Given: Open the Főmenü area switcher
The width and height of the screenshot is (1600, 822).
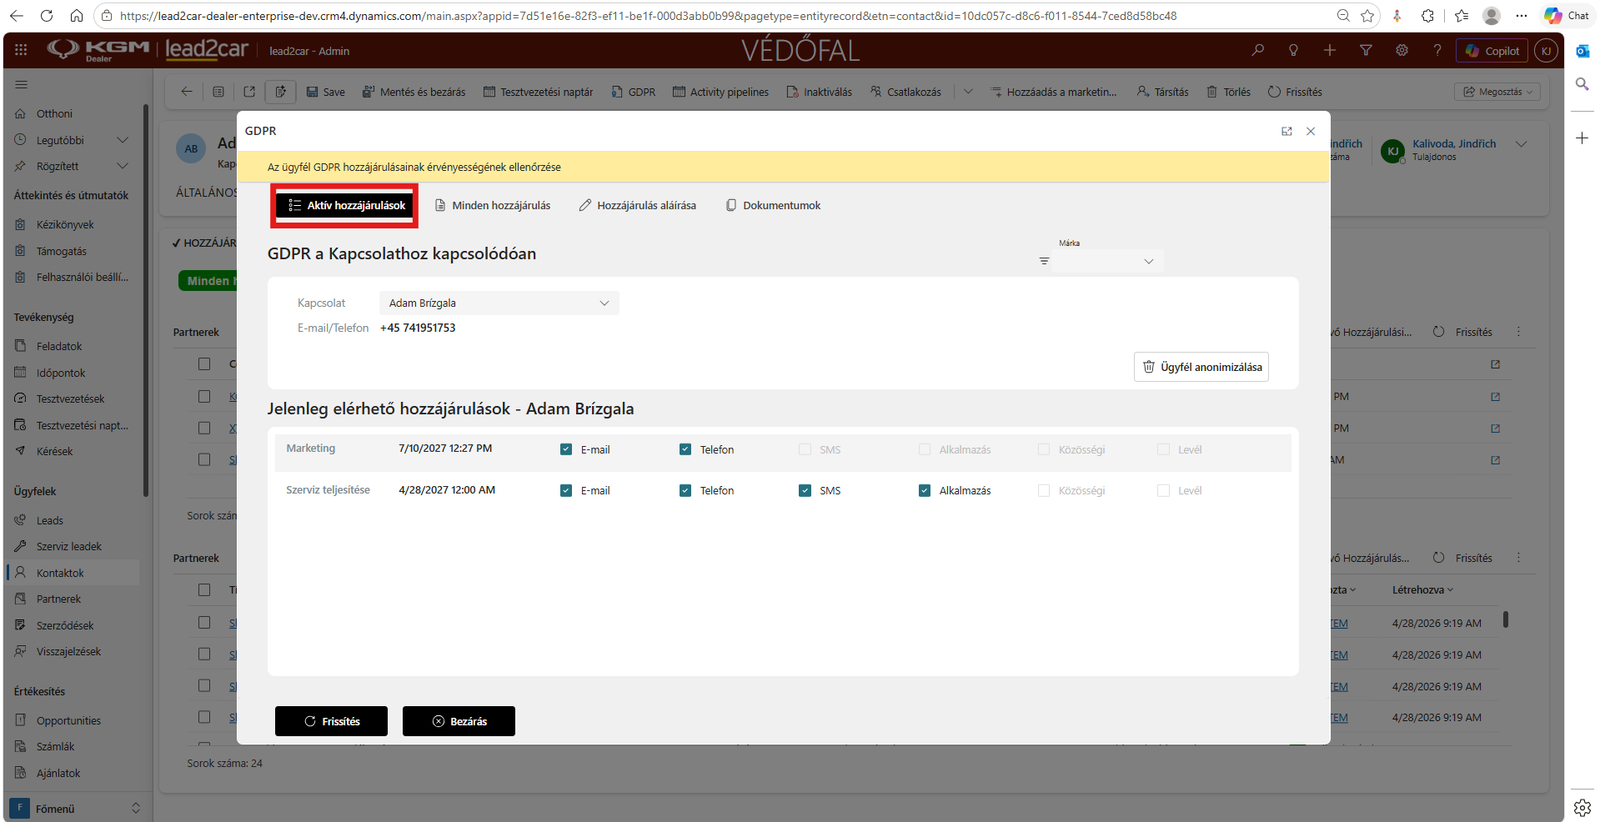Looking at the screenshot, I should (77, 808).
